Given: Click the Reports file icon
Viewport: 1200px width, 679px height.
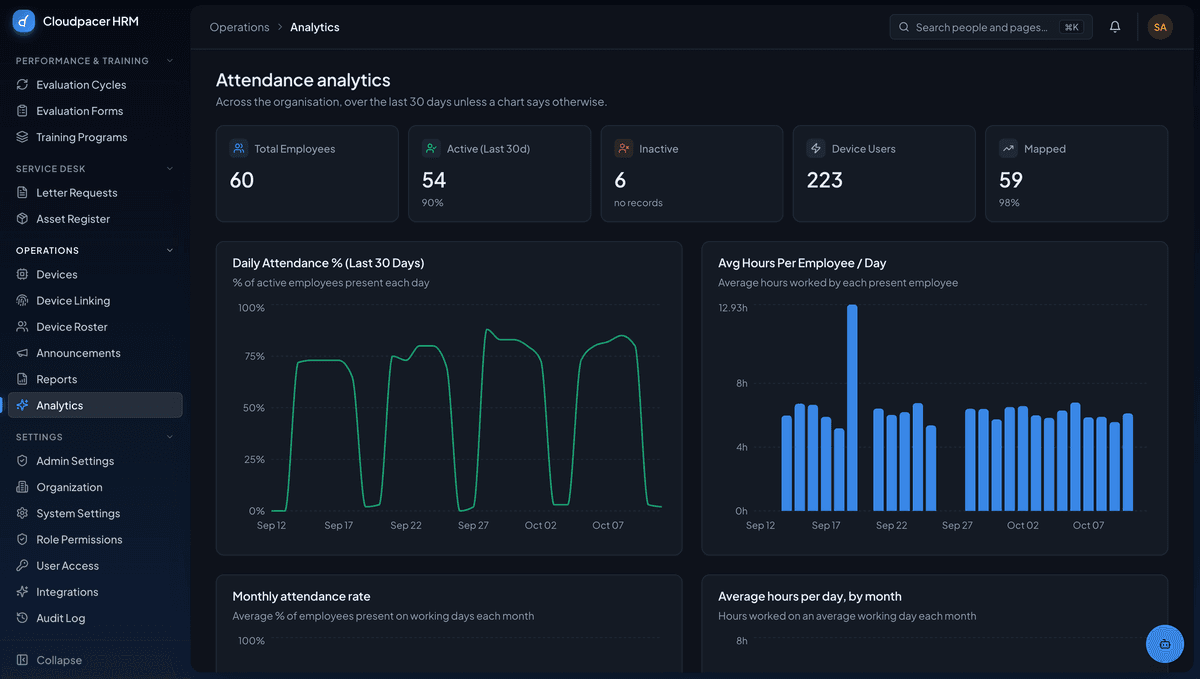Looking at the screenshot, I should (23, 379).
